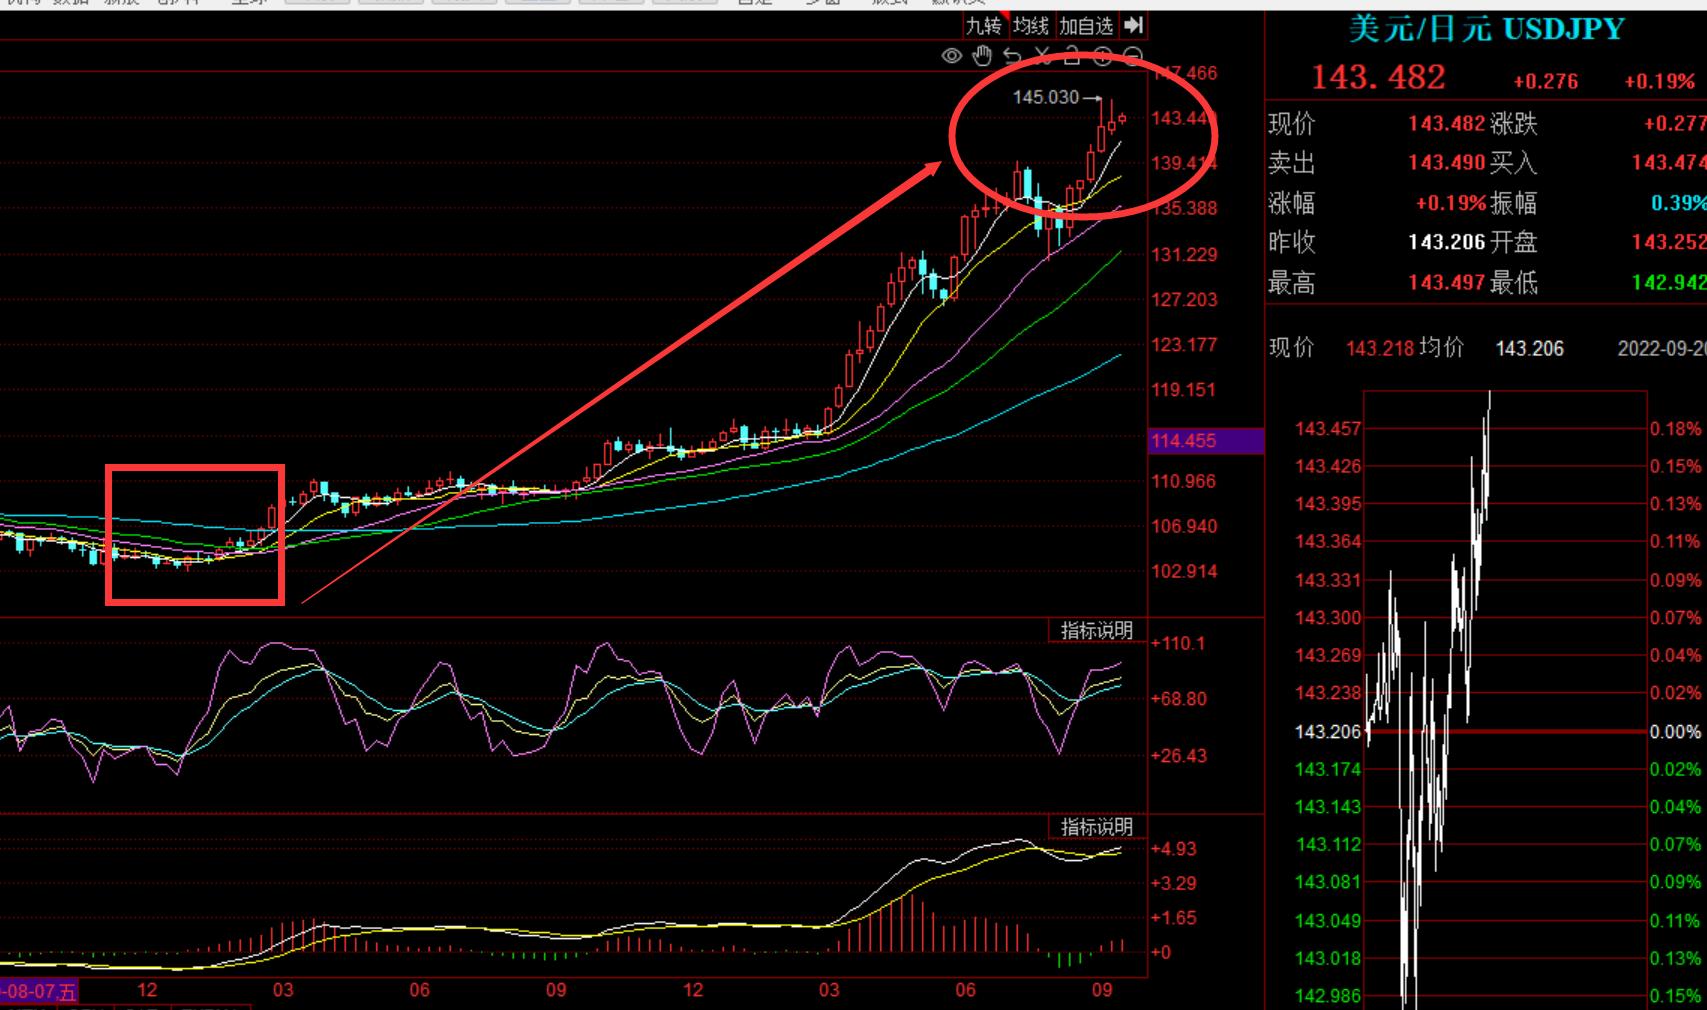1707x1010 pixels.
Task: Click the +68.80 KDJ axis value
Action: click(x=1179, y=698)
